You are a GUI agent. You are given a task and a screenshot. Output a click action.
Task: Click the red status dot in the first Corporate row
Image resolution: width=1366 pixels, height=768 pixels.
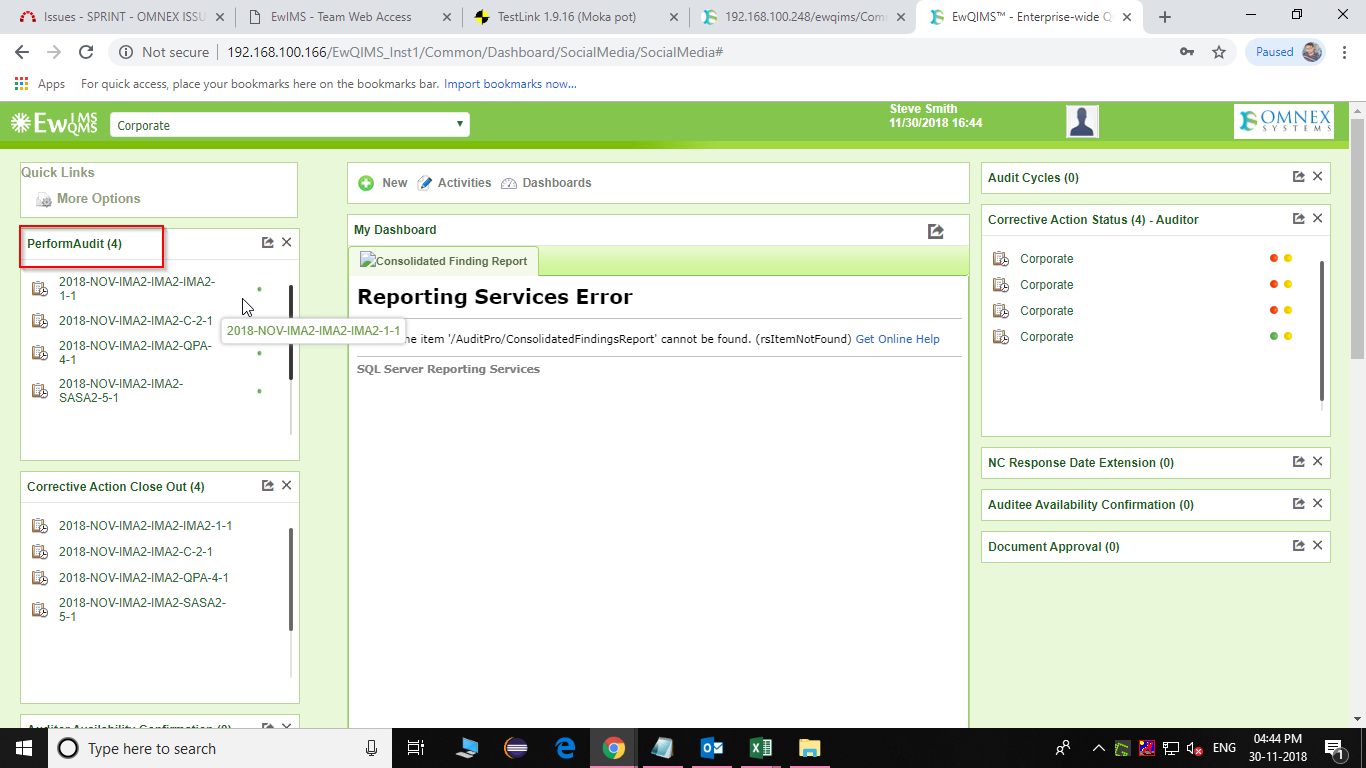pyautogui.click(x=1274, y=259)
